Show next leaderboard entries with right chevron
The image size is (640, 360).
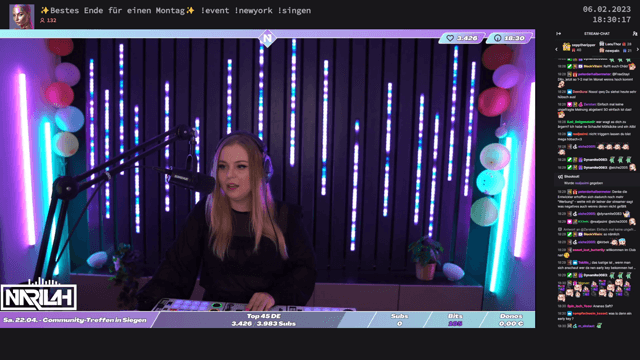tap(638, 49)
